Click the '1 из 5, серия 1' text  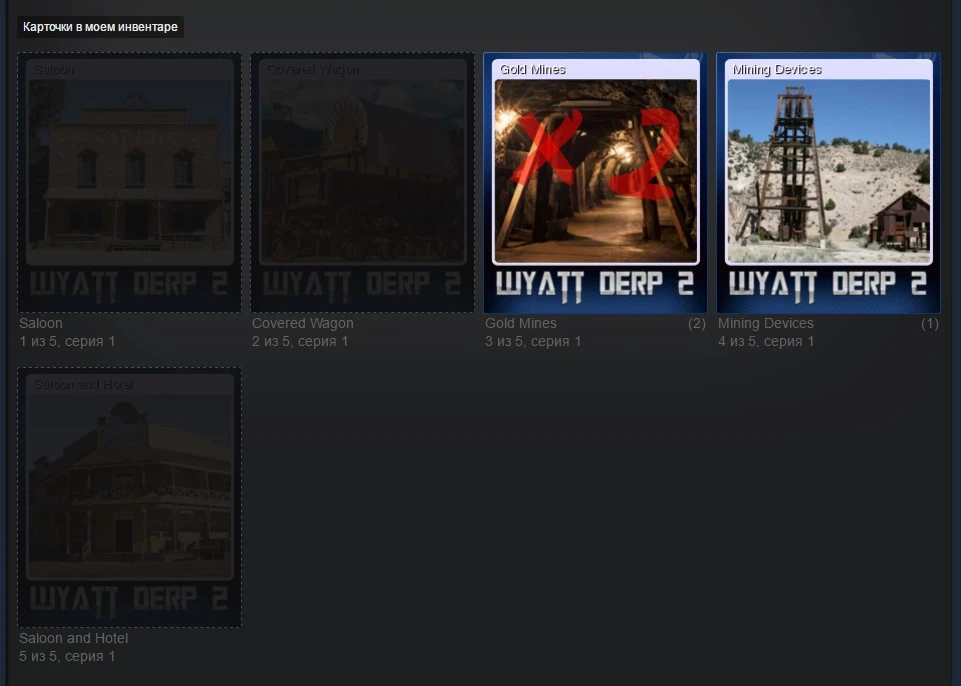[67, 341]
